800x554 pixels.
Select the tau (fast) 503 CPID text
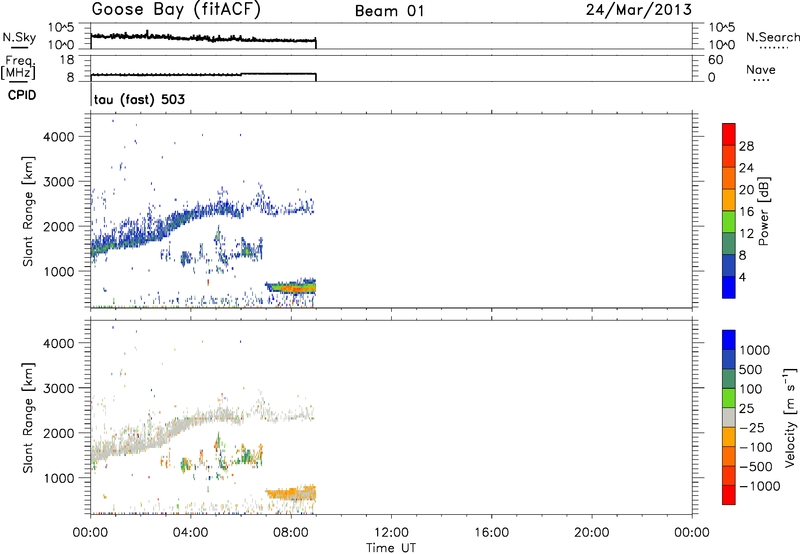(139, 99)
